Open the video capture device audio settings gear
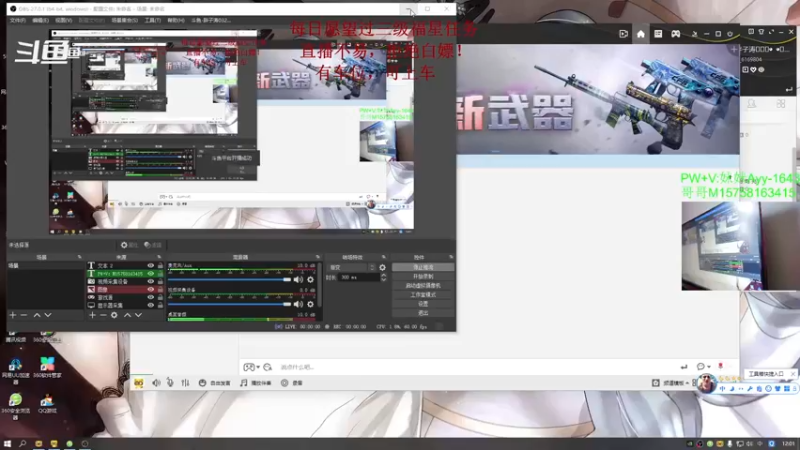 310,304
